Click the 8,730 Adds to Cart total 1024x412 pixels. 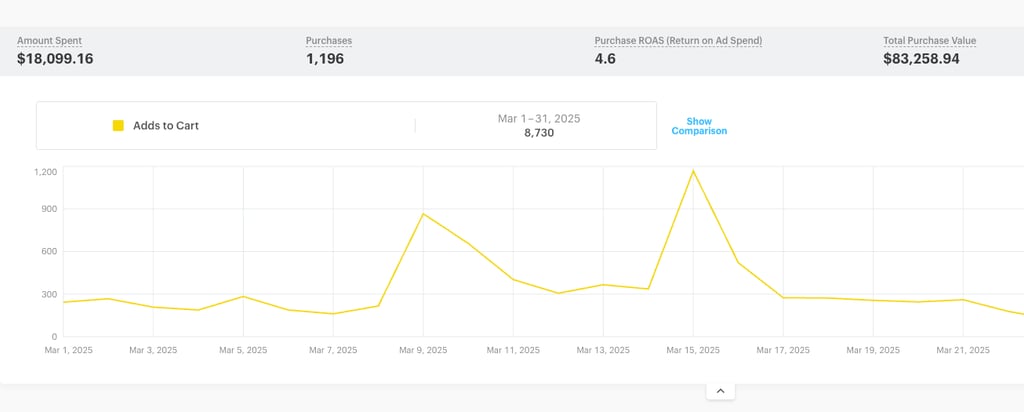pyautogui.click(x=538, y=133)
